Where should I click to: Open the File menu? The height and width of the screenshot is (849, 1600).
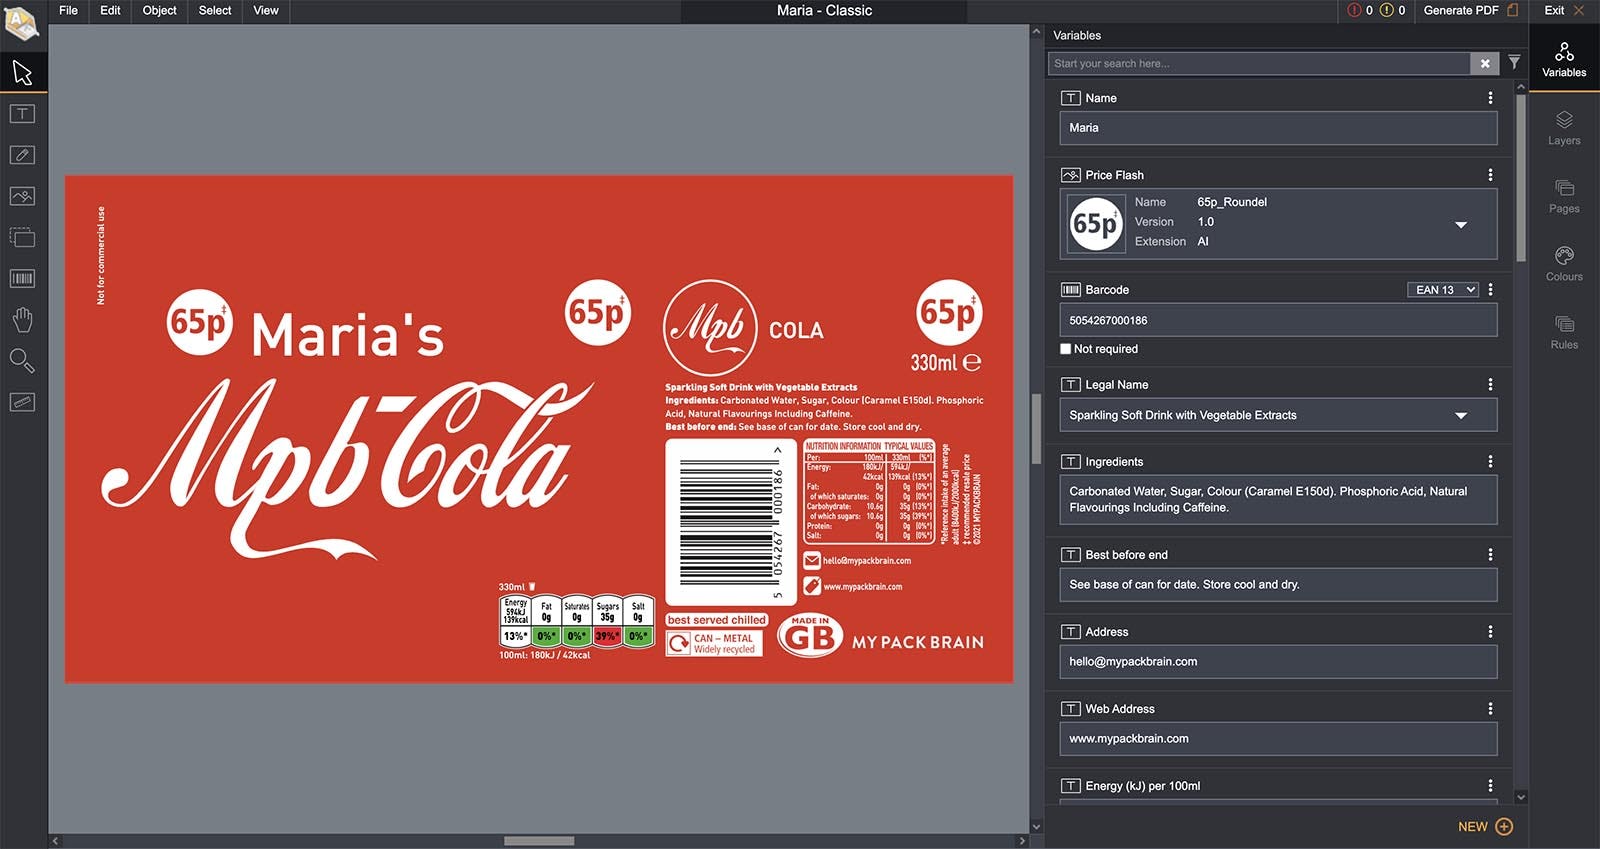click(x=68, y=10)
